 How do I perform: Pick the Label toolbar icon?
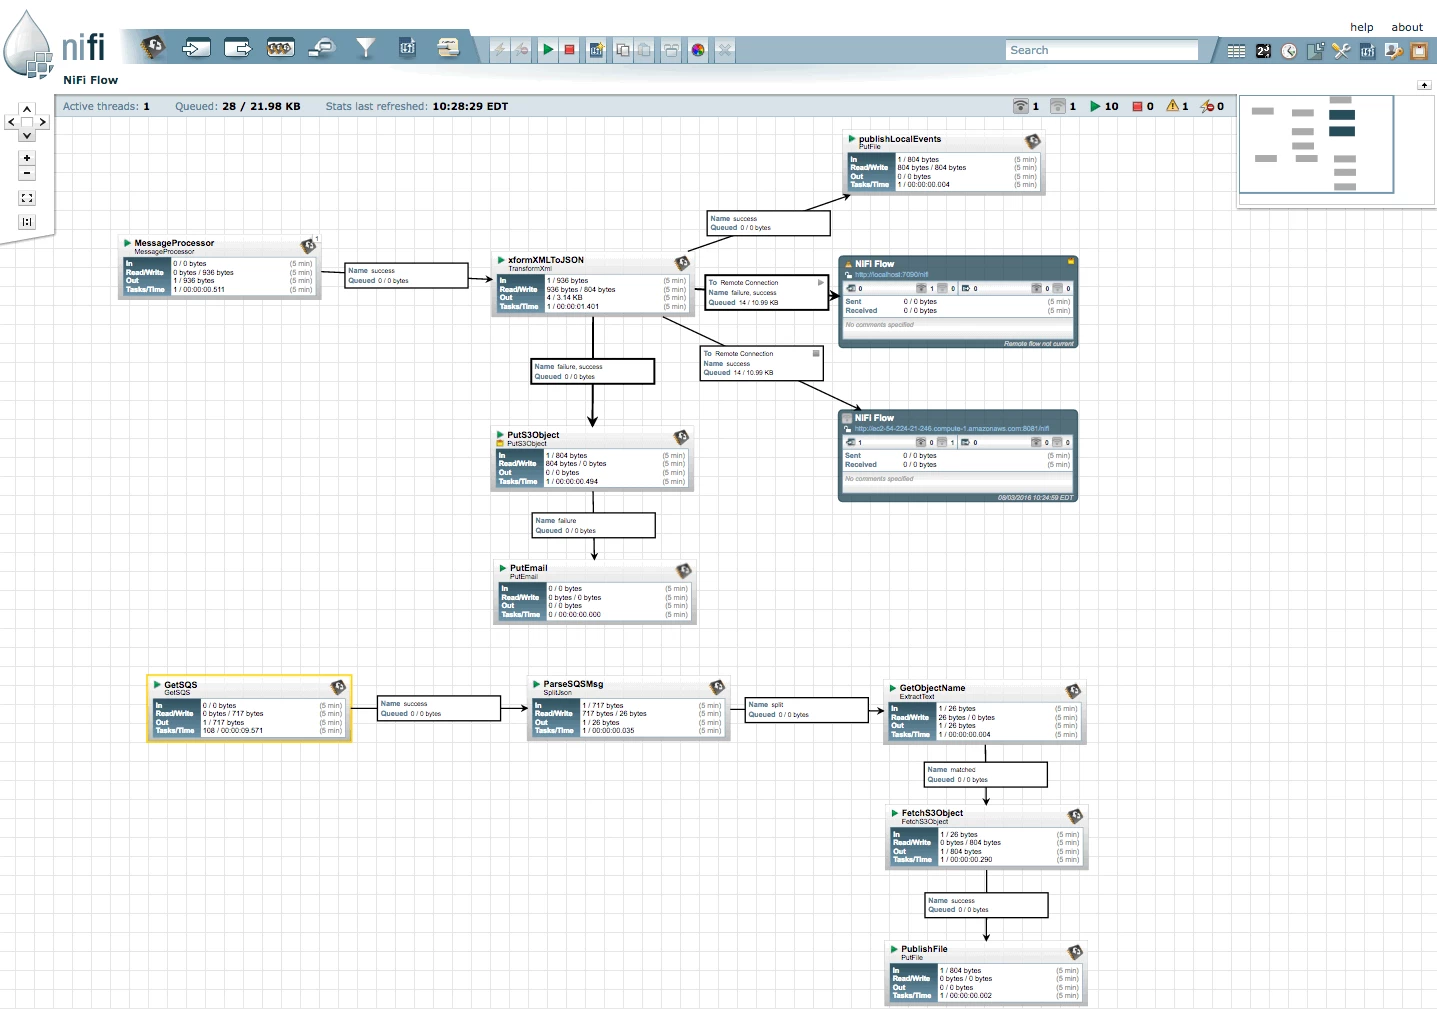(448, 48)
